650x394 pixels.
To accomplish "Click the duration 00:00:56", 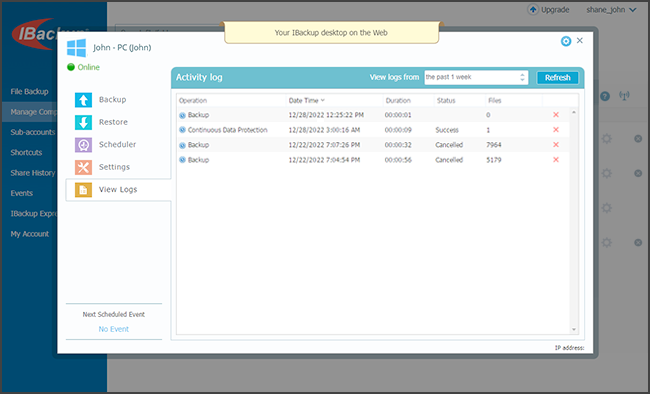I will click(398, 160).
